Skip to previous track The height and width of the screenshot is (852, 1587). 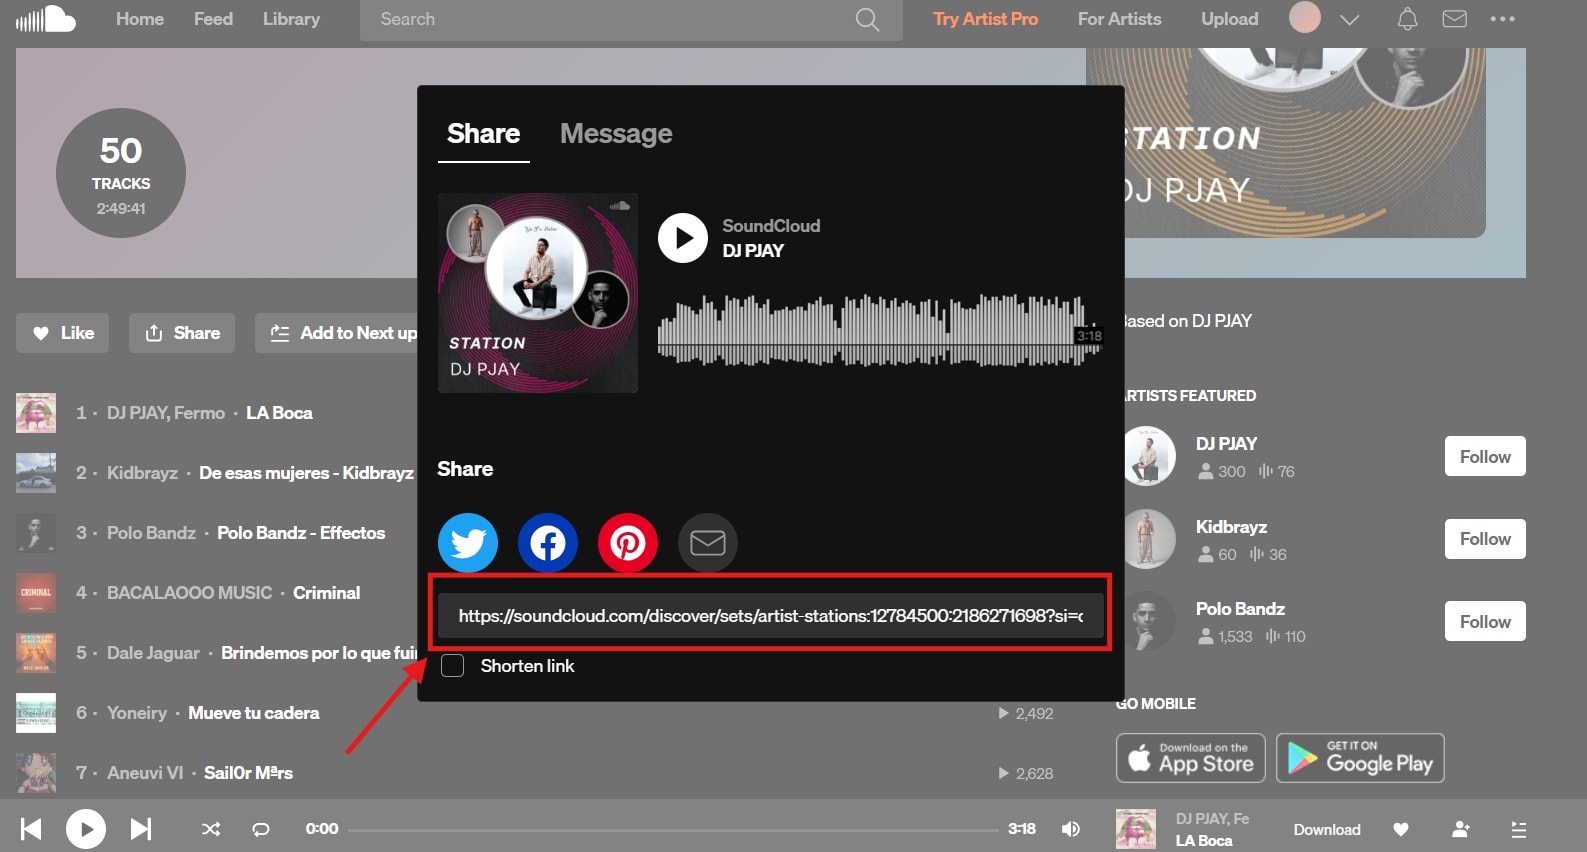pos(31,829)
